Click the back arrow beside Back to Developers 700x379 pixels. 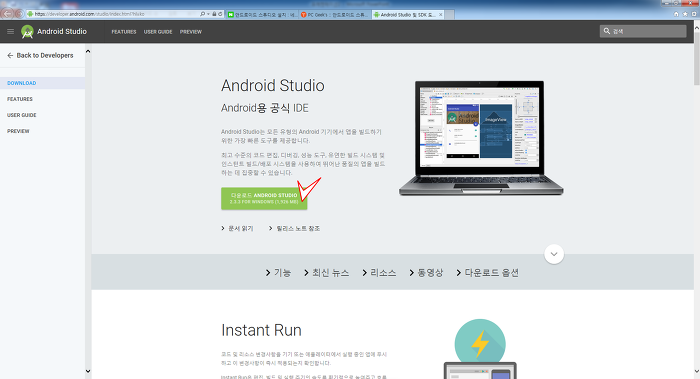point(10,55)
